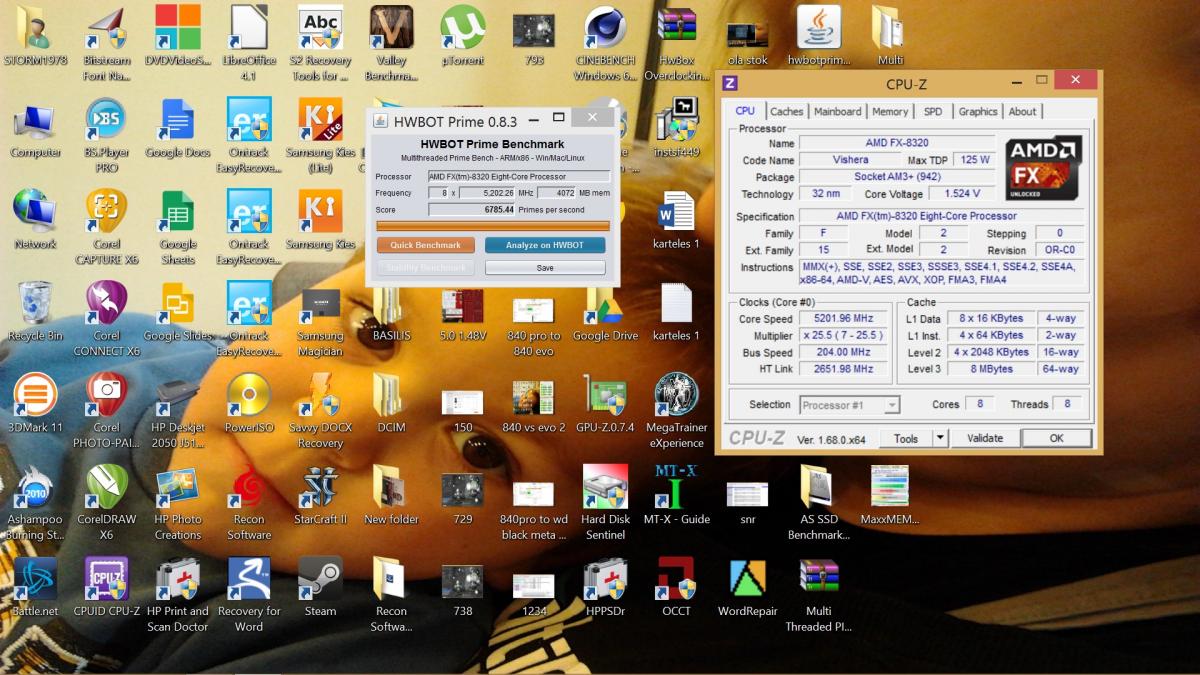This screenshot has height=675, width=1200.
Task: Click the Samsung Kies (Lite) icon
Action: click(320, 135)
